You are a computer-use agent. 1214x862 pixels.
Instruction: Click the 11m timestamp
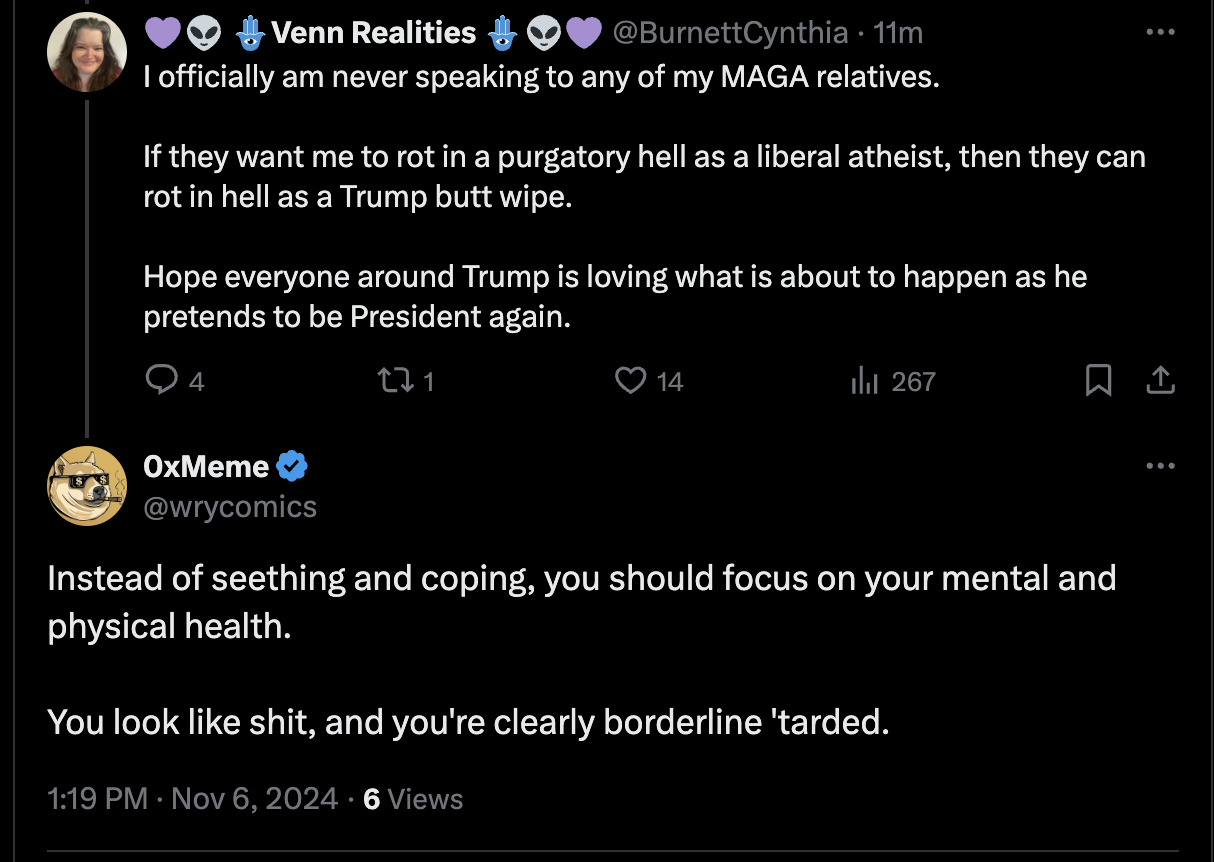(x=898, y=33)
